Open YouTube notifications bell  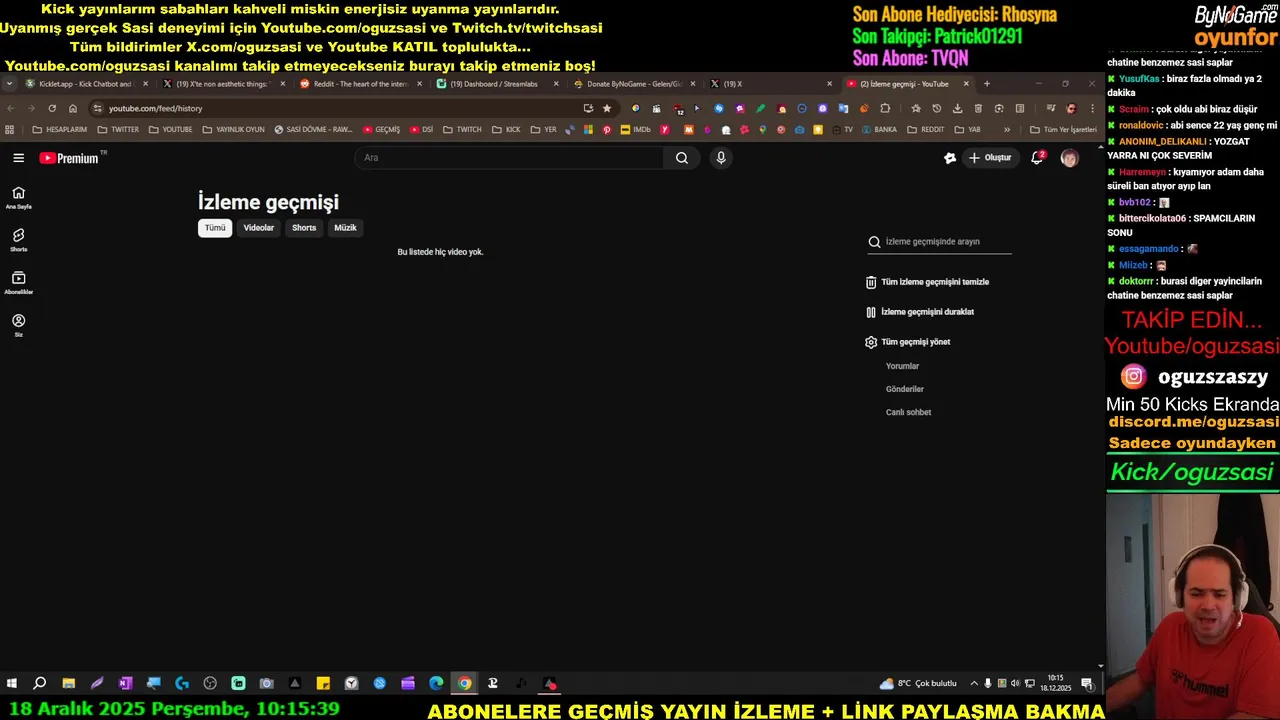point(1037,158)
